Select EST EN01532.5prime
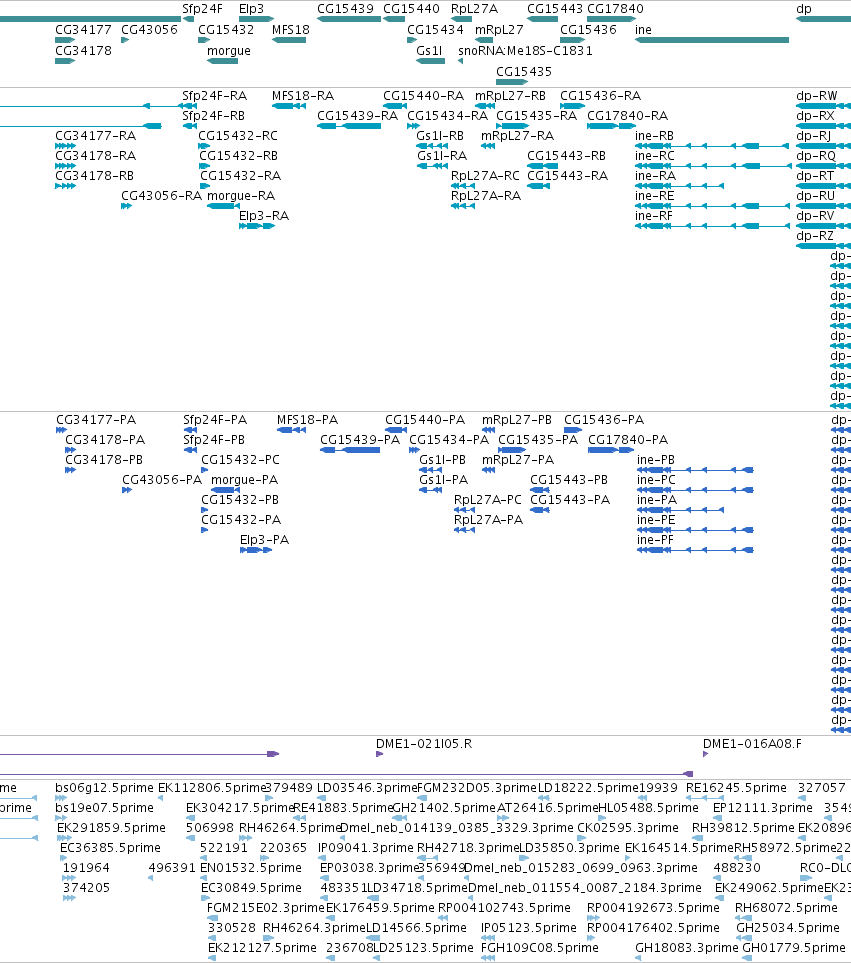 252,868
